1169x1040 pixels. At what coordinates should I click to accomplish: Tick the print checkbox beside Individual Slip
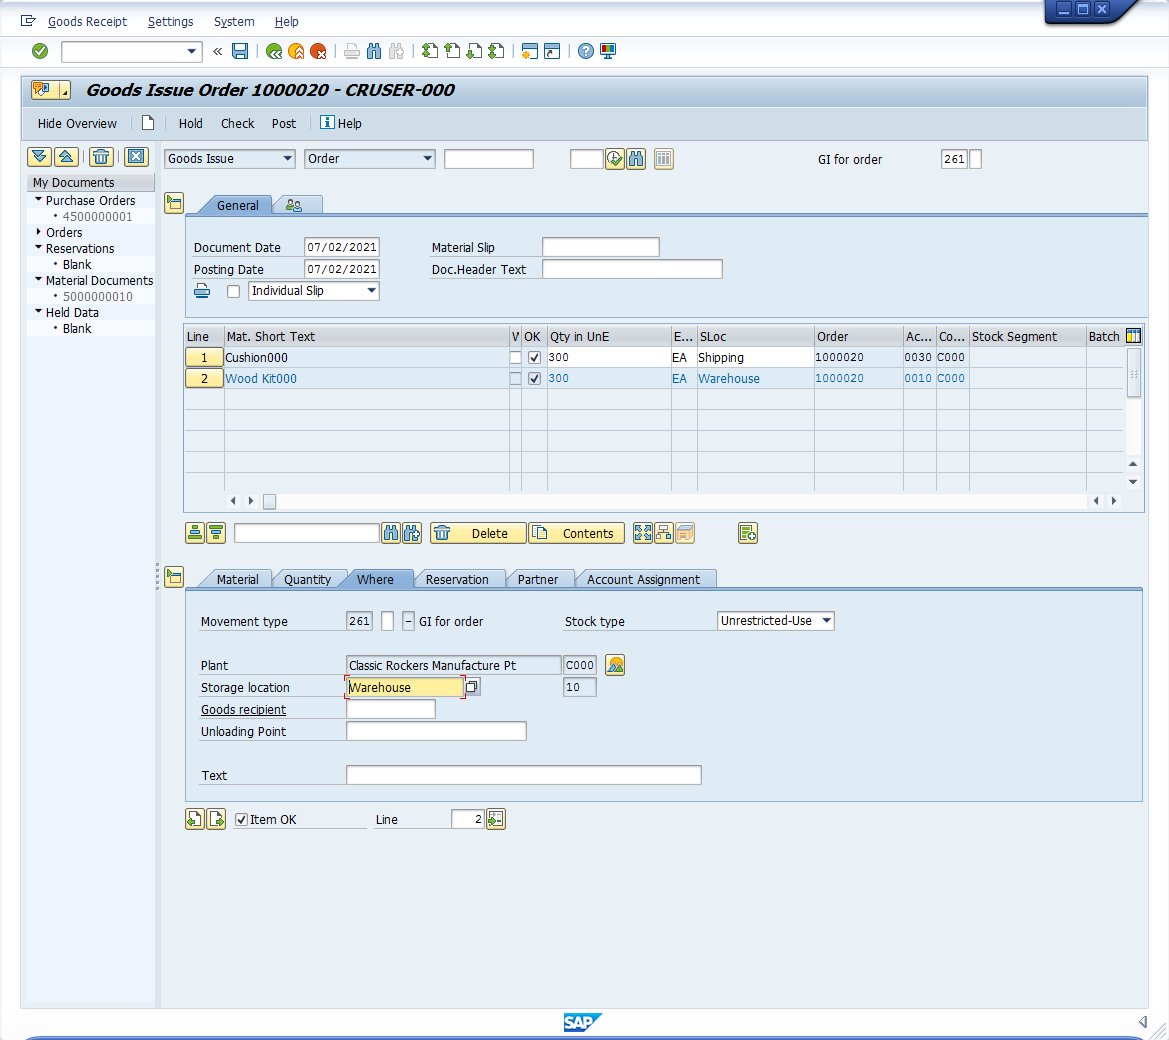[233, 291]
